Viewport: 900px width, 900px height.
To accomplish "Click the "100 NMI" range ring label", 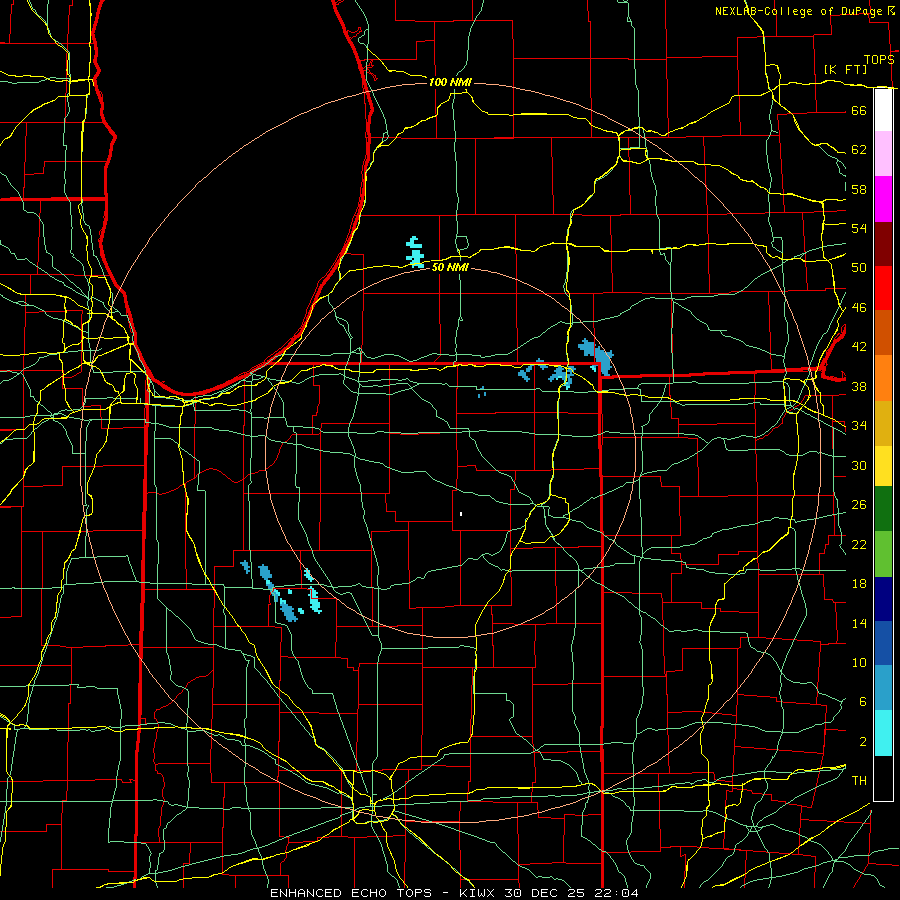I will click(450, 82).
